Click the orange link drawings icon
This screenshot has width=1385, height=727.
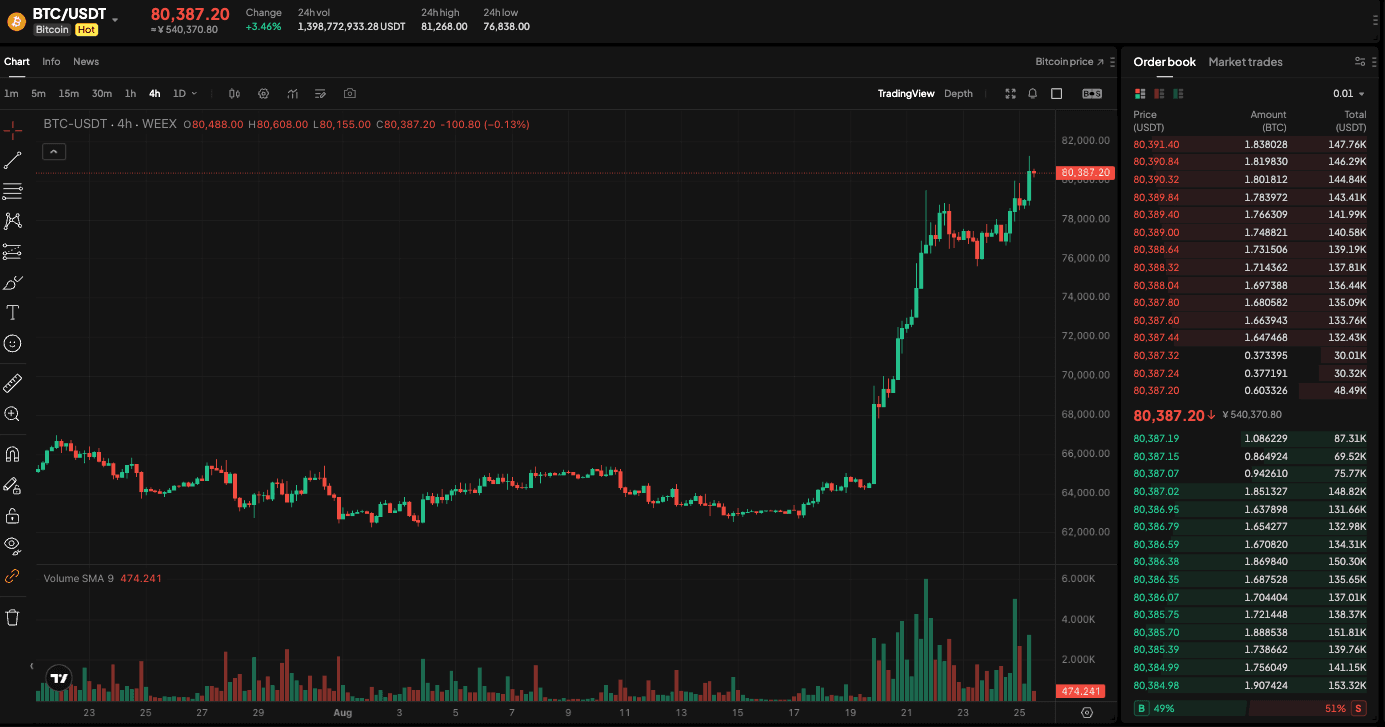(x=13, y=576)
